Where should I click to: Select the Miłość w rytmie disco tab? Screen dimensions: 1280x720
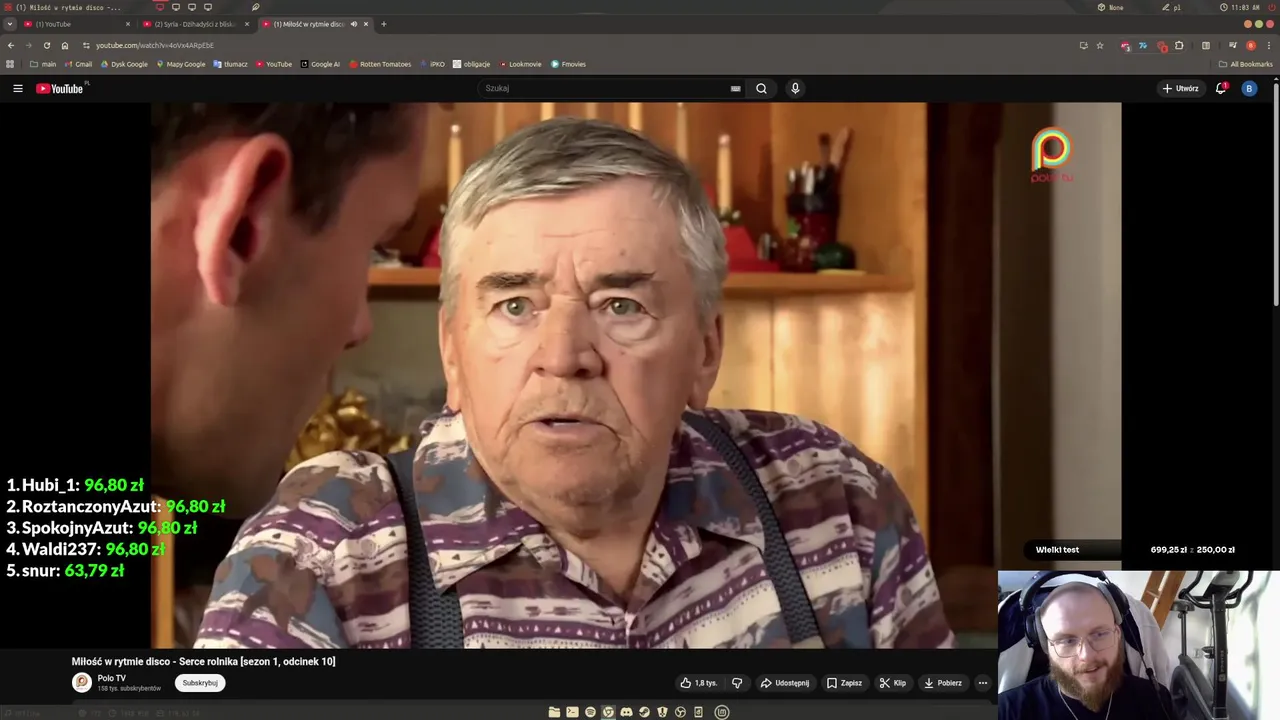point(308,24)
